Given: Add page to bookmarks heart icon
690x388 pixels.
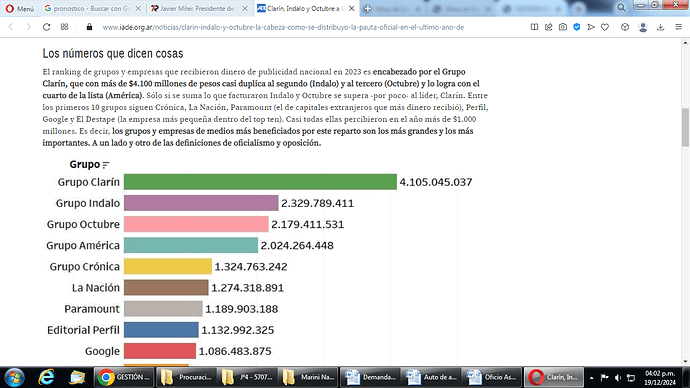Looking at the screenshot, I should click(605, 27).
